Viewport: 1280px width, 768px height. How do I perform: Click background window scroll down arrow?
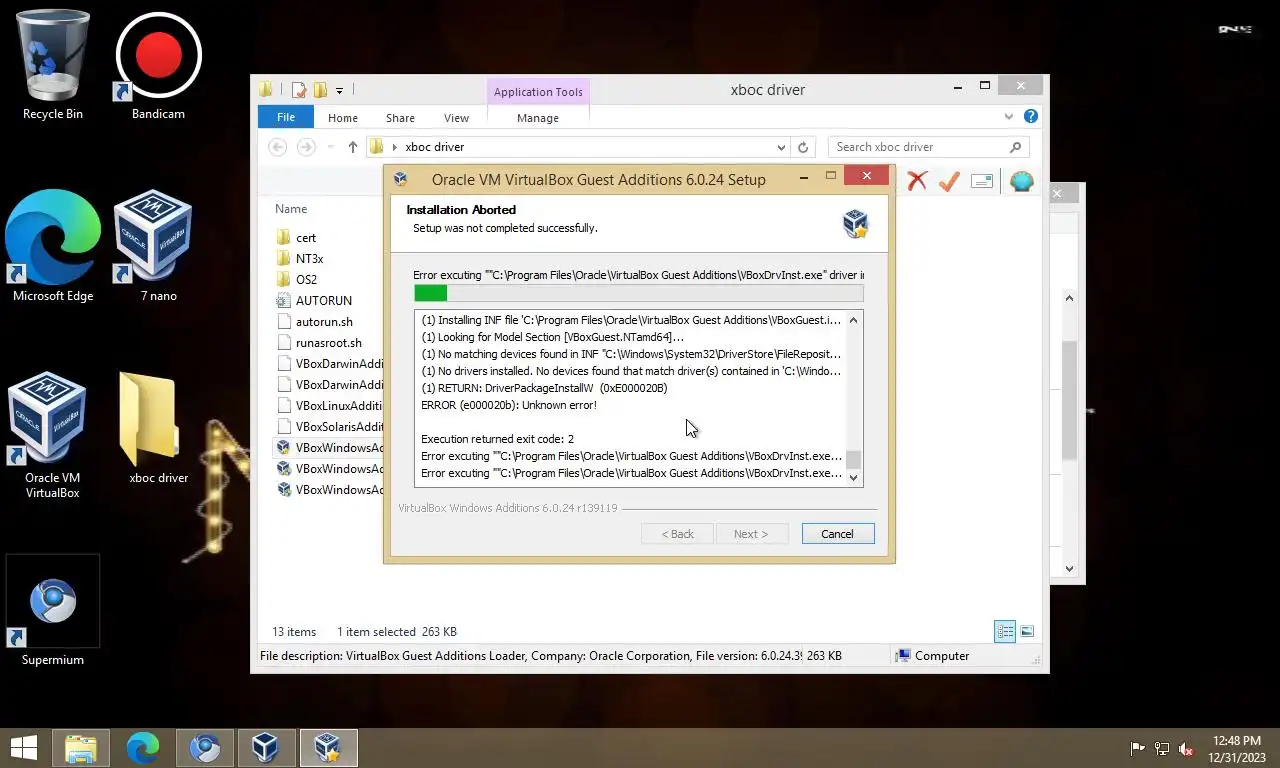tap(1069, 568)
